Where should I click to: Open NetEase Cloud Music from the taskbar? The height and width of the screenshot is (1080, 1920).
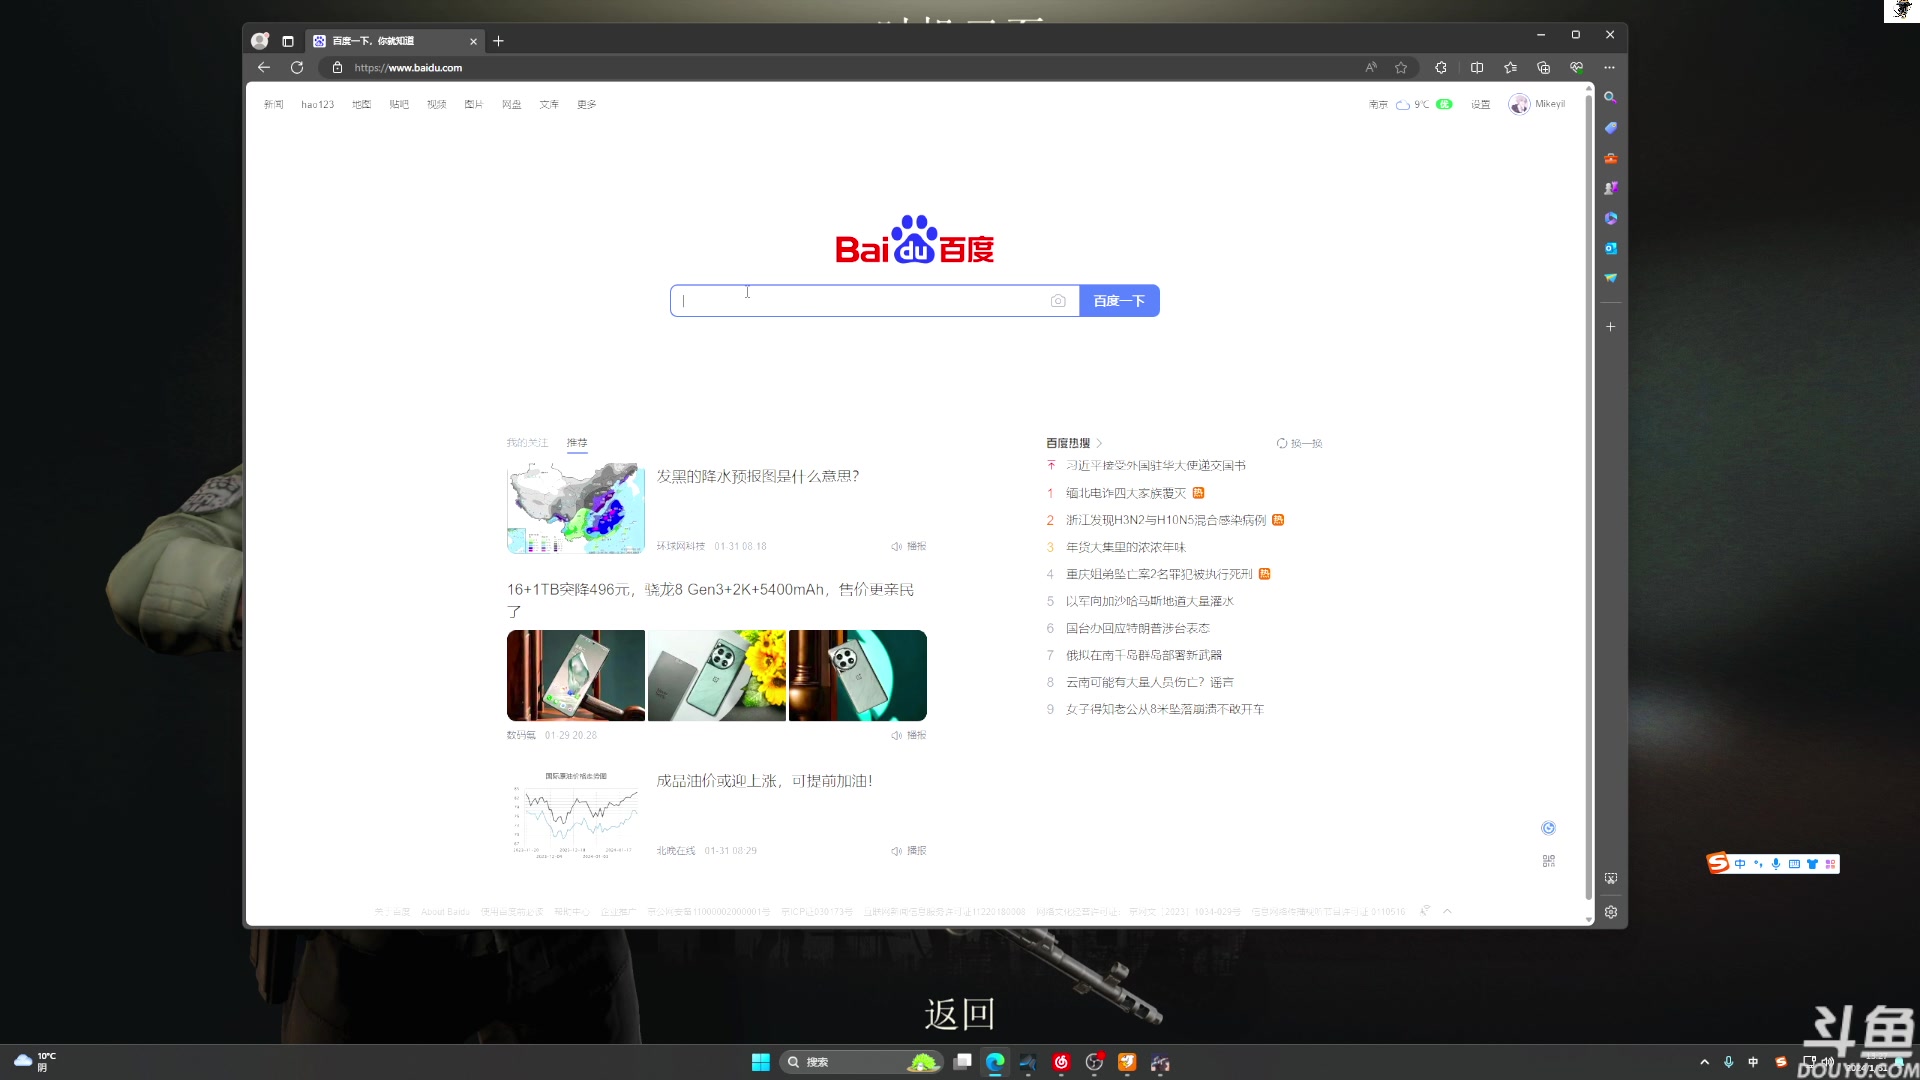pos(1061,1062)
